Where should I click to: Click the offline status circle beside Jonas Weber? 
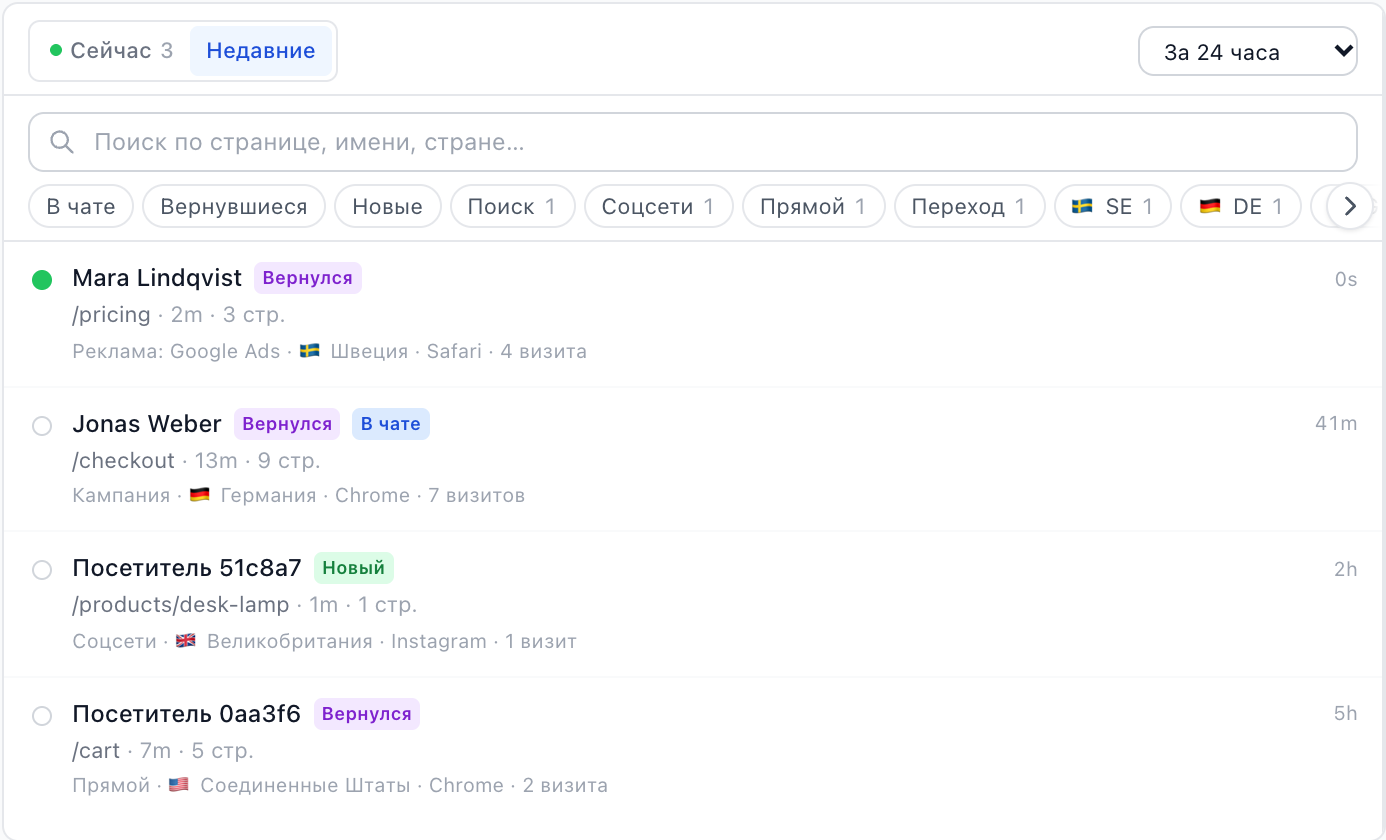tap(42, 426)
